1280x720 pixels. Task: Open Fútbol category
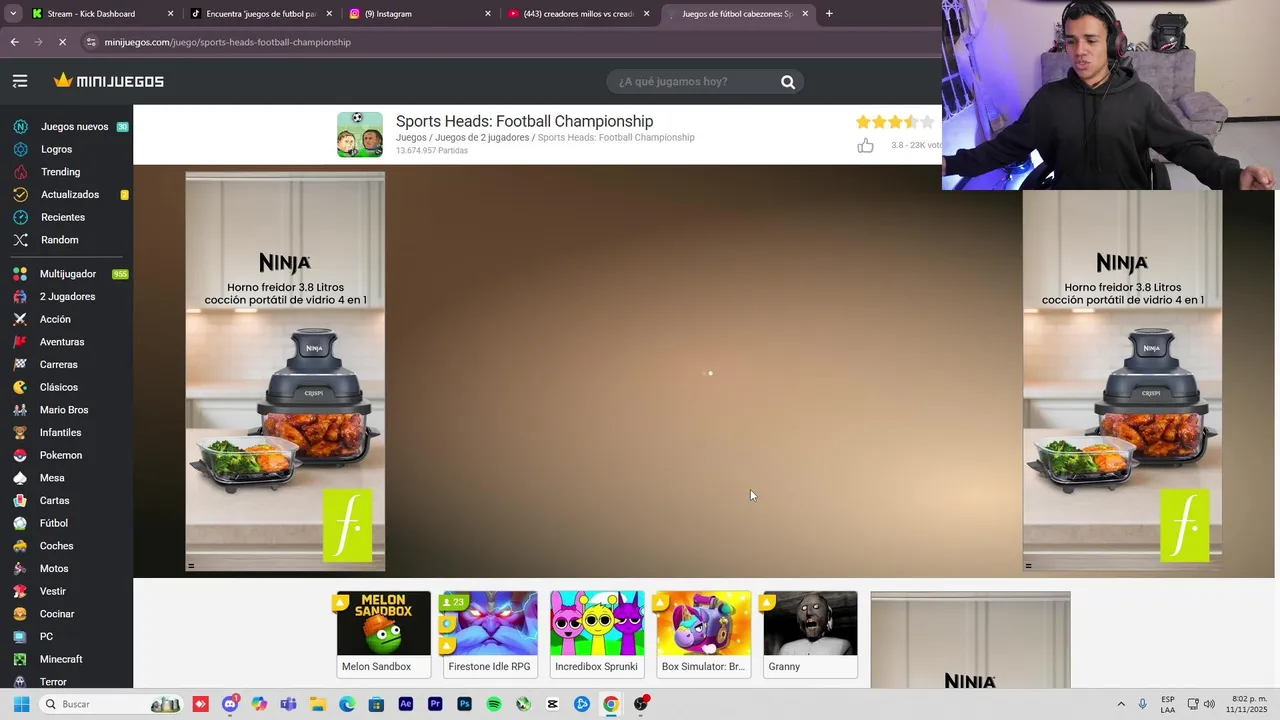(x=53, y=523)
